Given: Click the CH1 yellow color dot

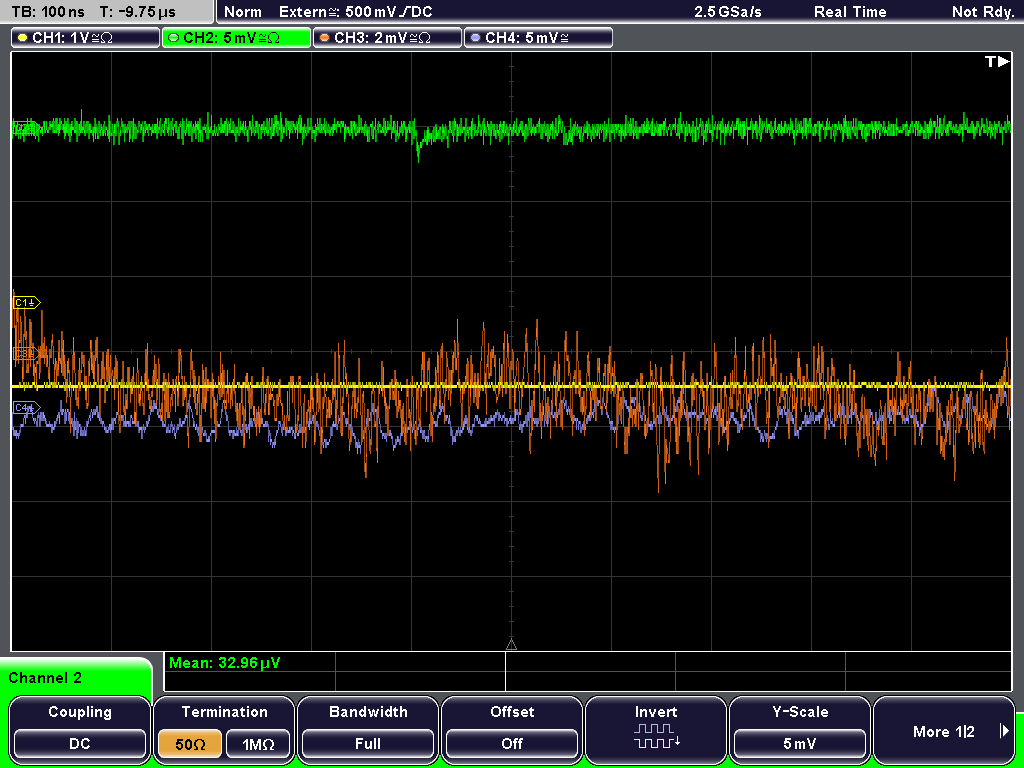Looking at the screenshot, I should 23,38.
